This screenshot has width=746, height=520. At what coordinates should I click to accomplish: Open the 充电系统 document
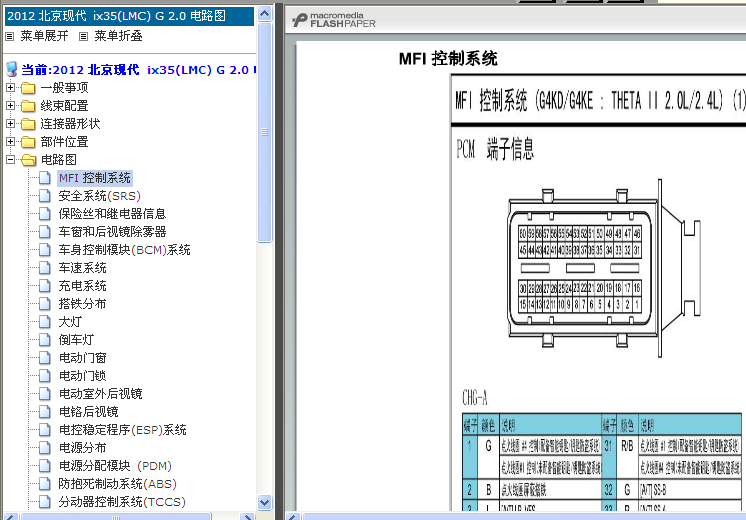click(x=82, y=286)
